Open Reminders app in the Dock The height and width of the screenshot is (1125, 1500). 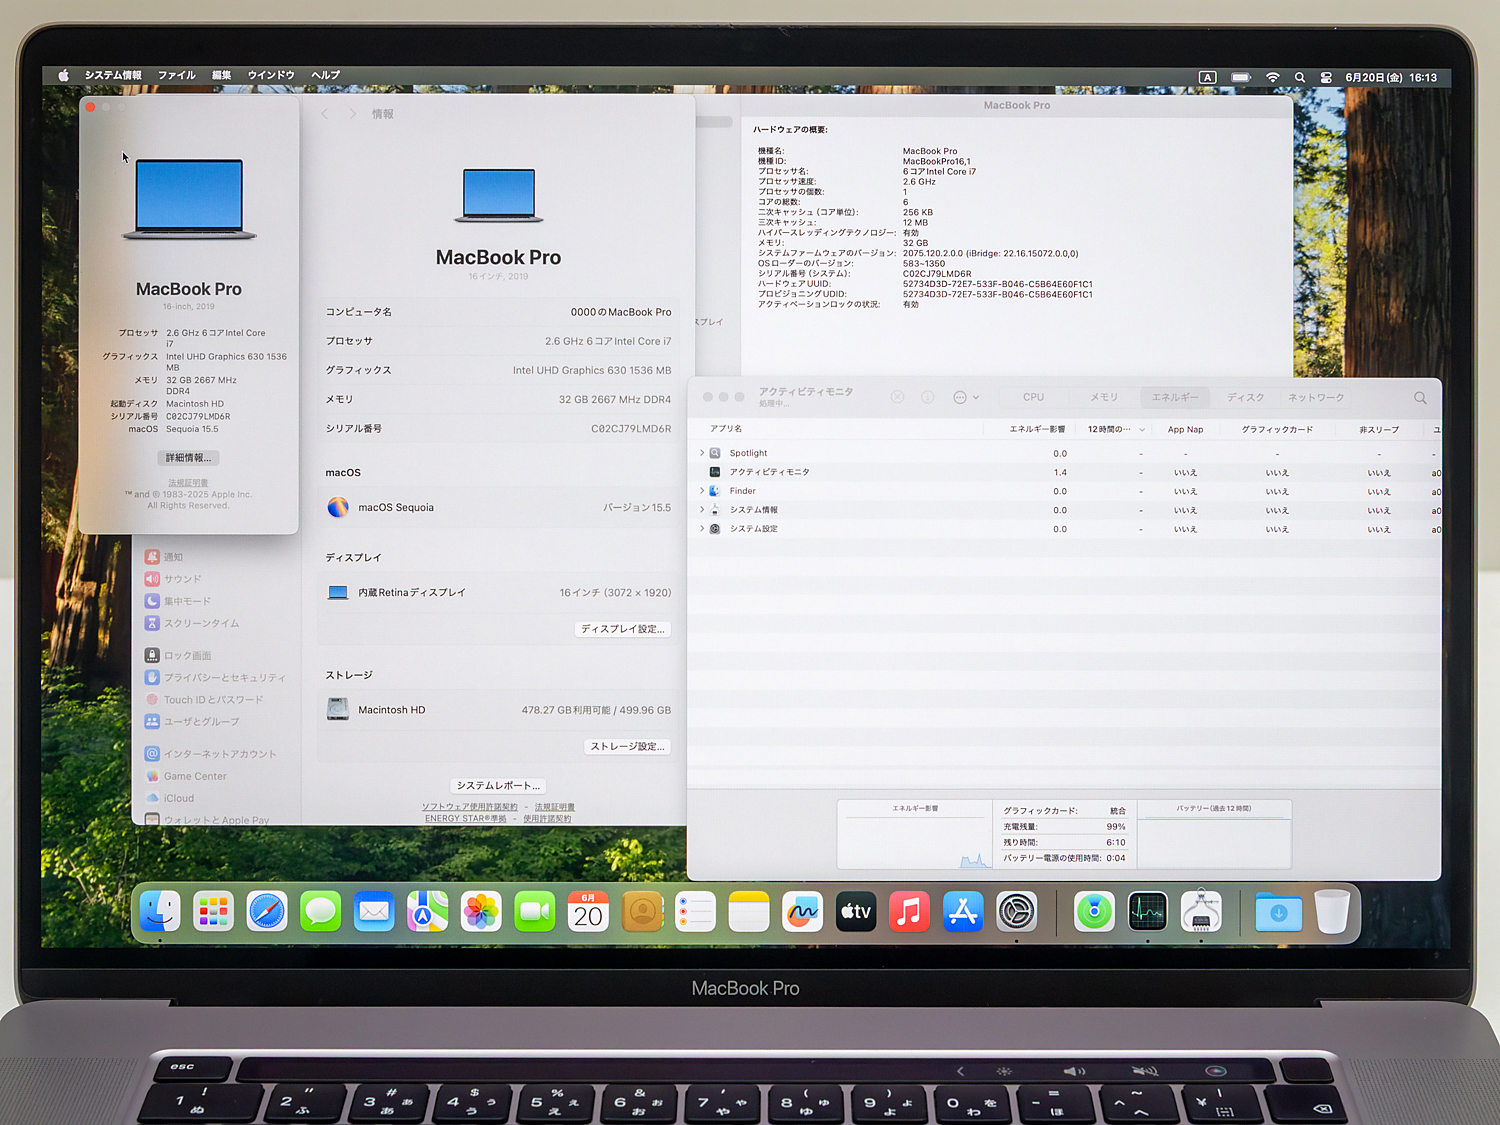tap(695, 911)
